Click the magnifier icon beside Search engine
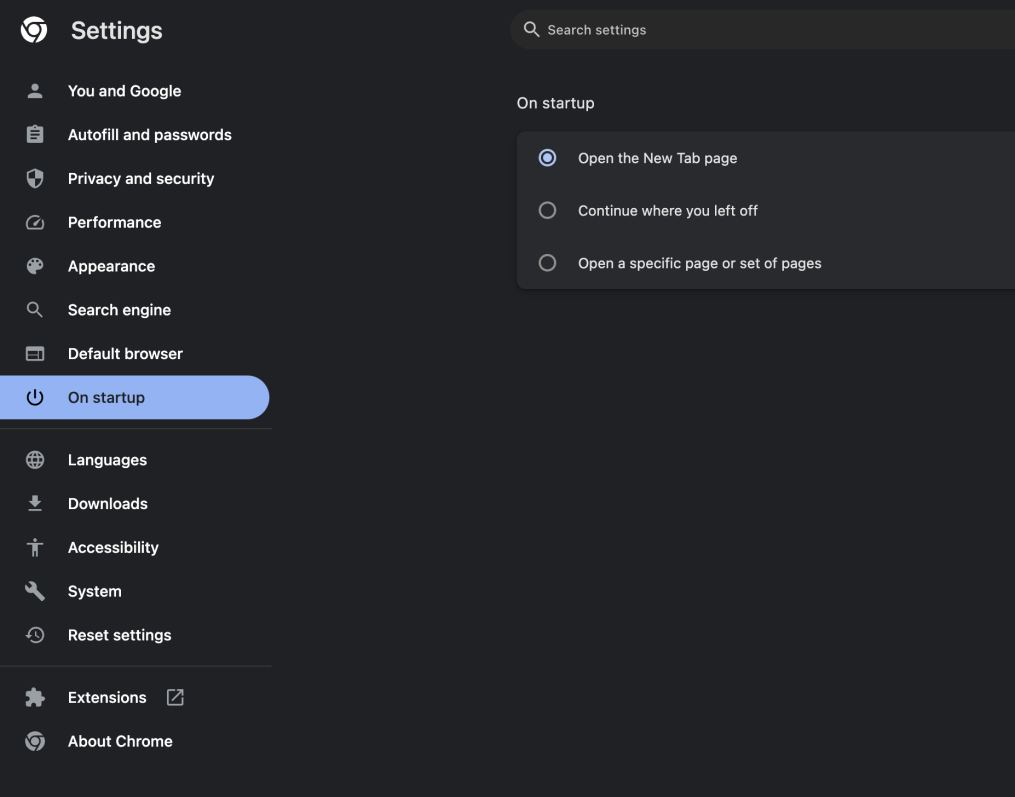Image resolution: width=1015 pixels, height=797 pixels. pos(35,310)
